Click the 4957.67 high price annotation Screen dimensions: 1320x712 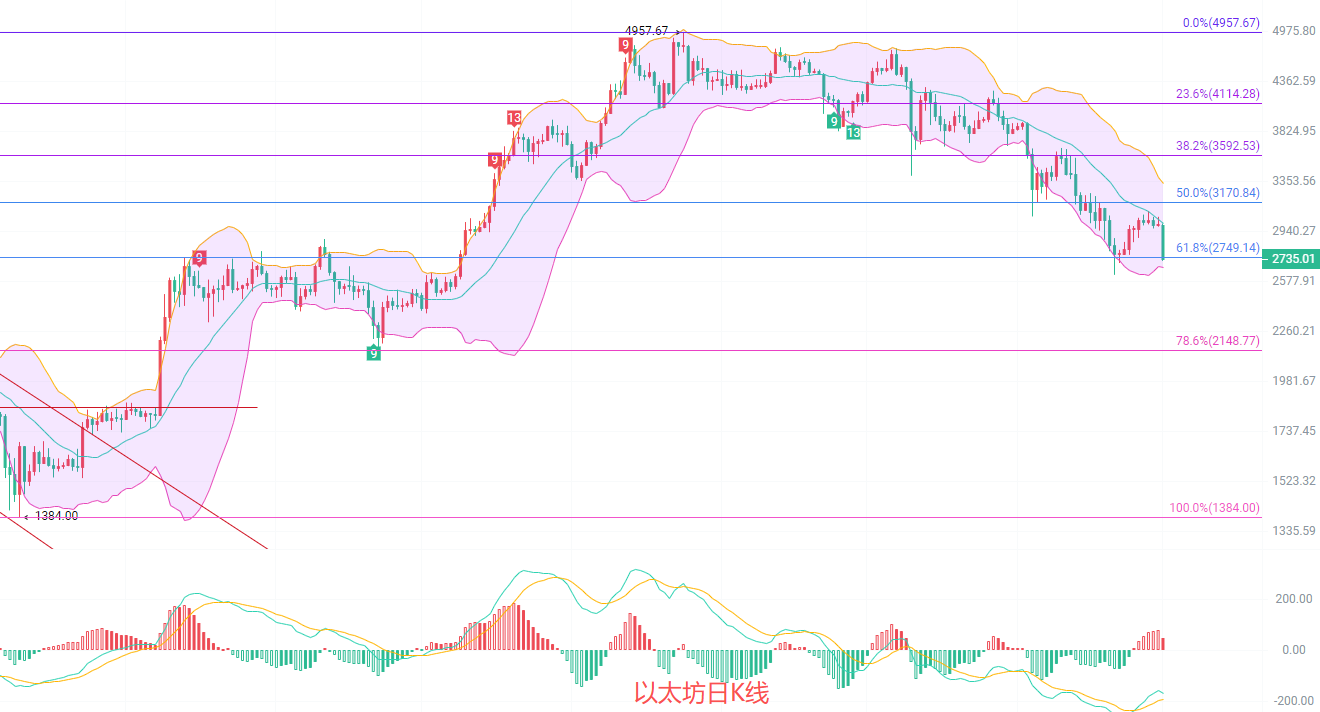click(x=646, y=31)
